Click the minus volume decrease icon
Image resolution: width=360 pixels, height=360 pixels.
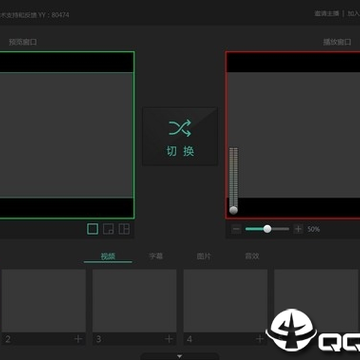pos(236,229)
